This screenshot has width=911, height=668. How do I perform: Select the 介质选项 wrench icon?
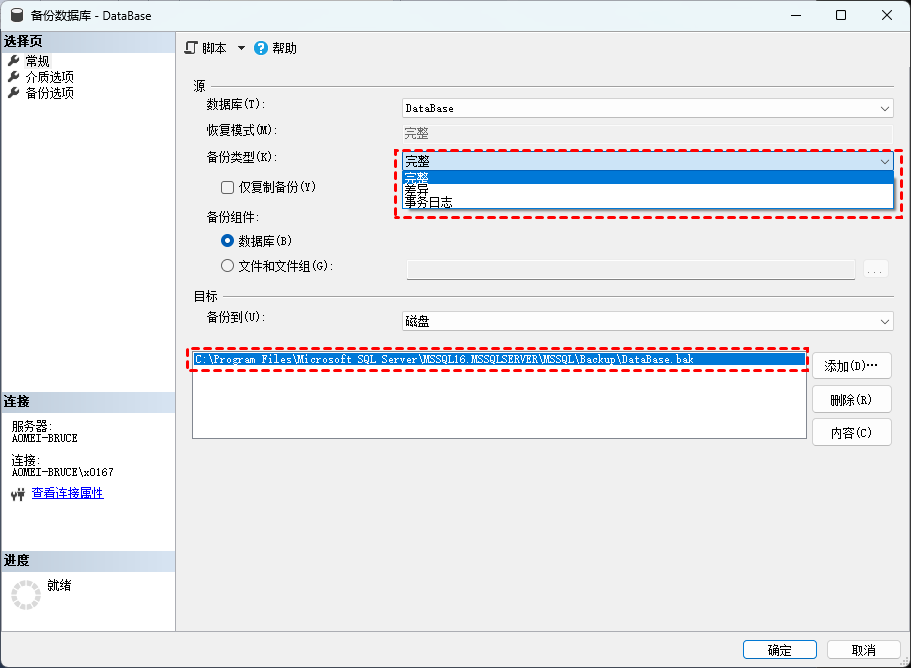(14, 77)
